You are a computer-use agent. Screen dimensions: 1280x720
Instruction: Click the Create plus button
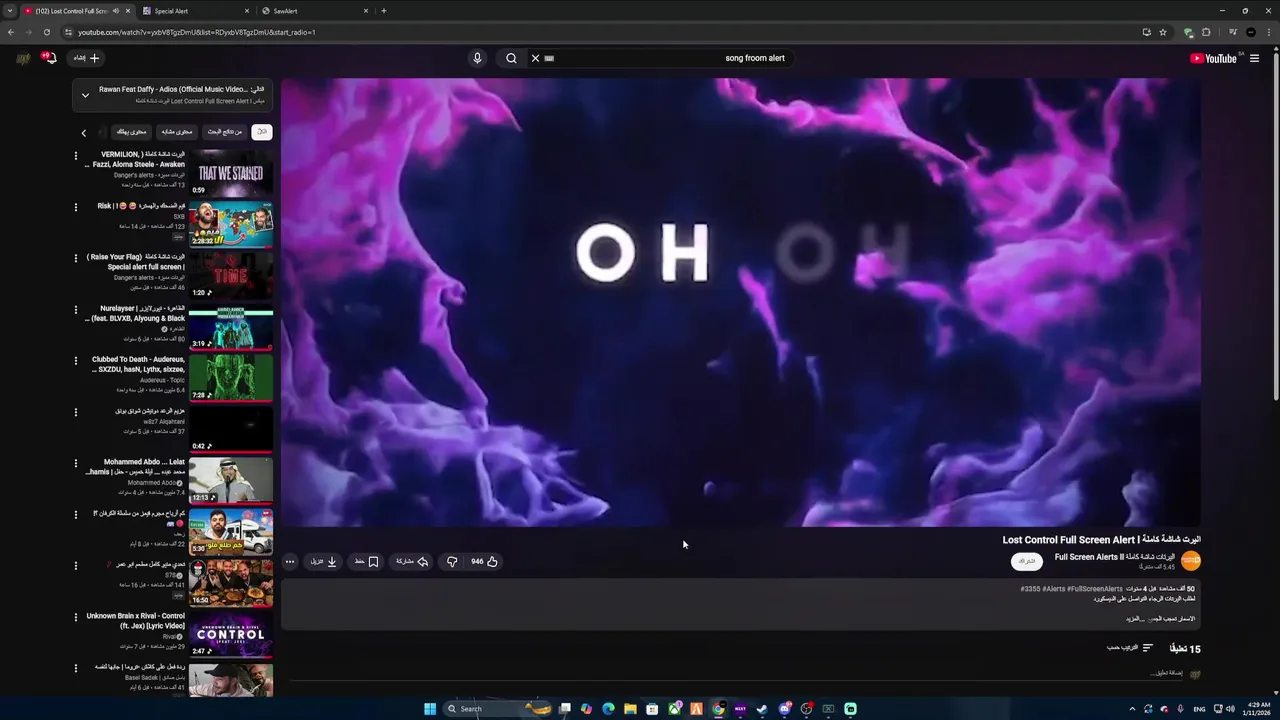pyautogui.click(x=87, y=58)
